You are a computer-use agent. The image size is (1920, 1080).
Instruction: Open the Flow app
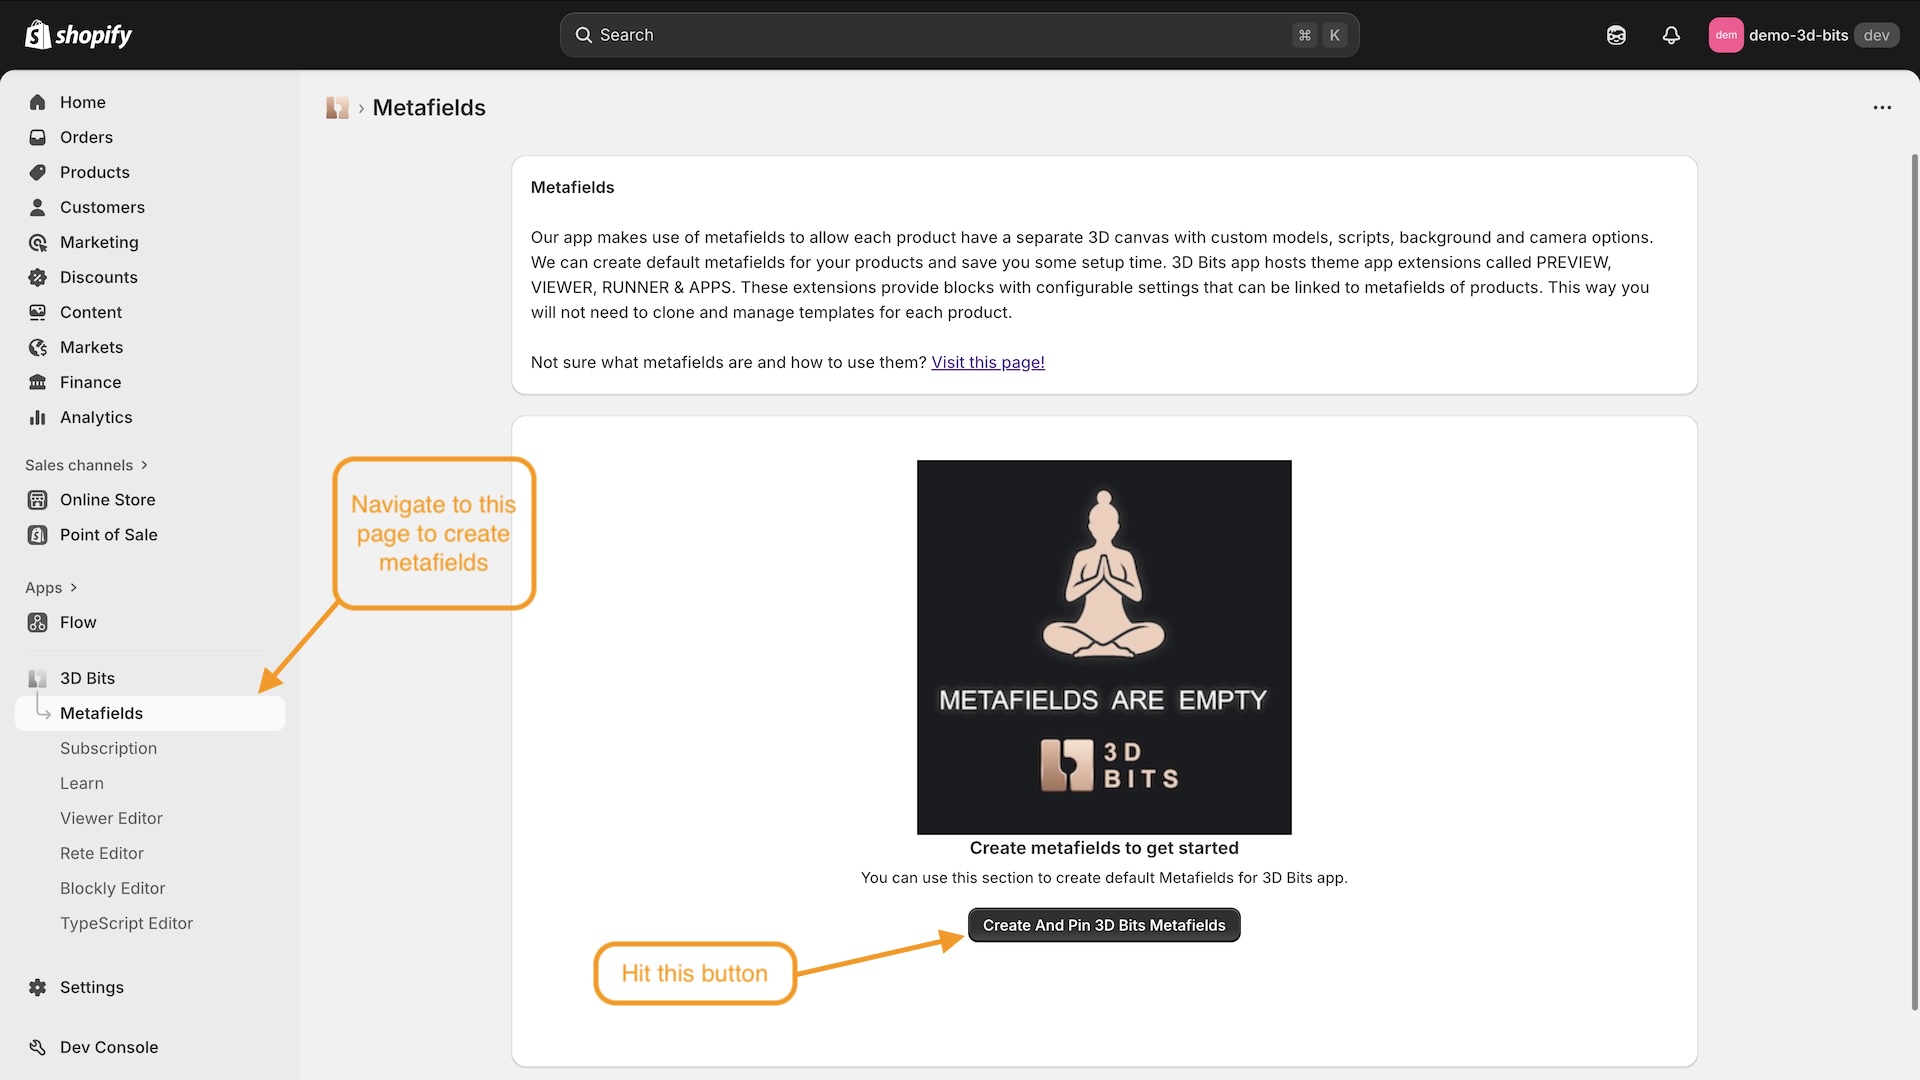point(78,622)
